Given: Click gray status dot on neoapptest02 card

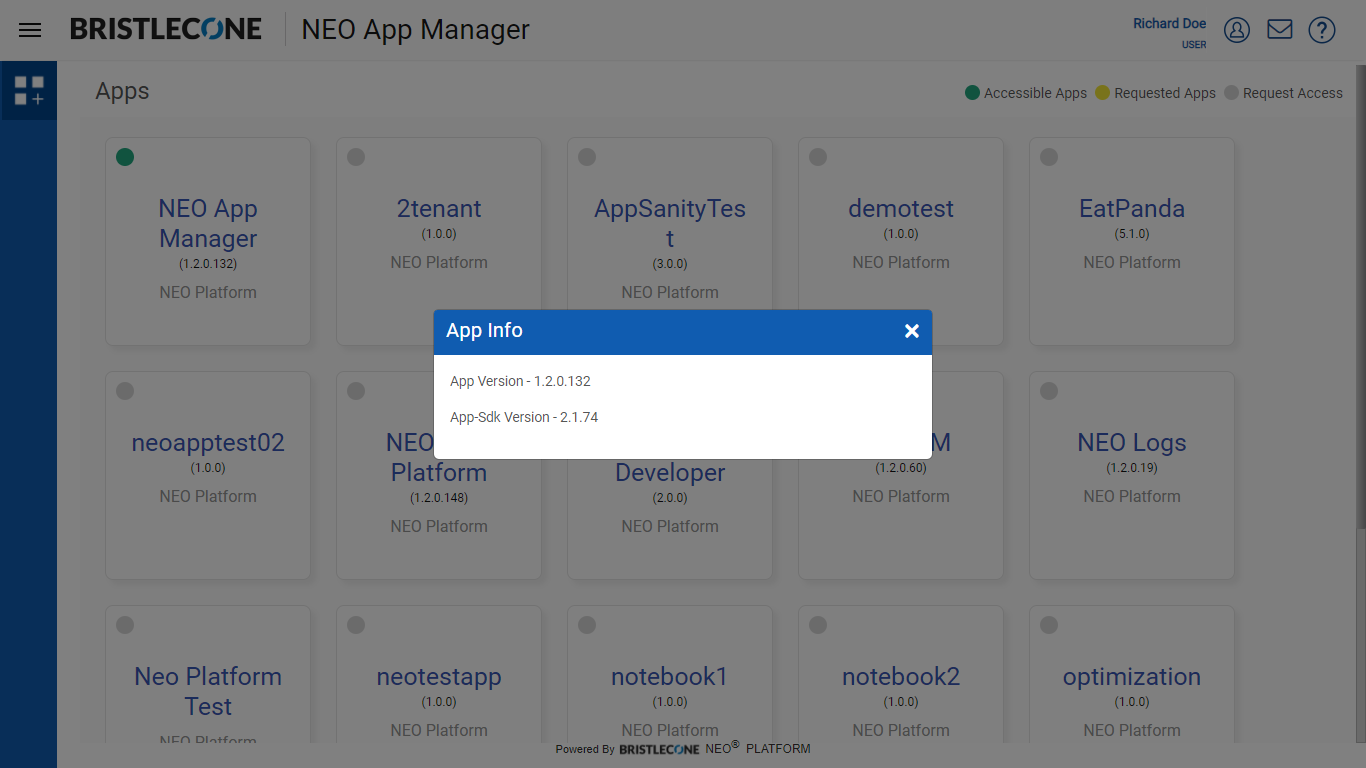Looking at the screenshot, I should pos(125,391).
